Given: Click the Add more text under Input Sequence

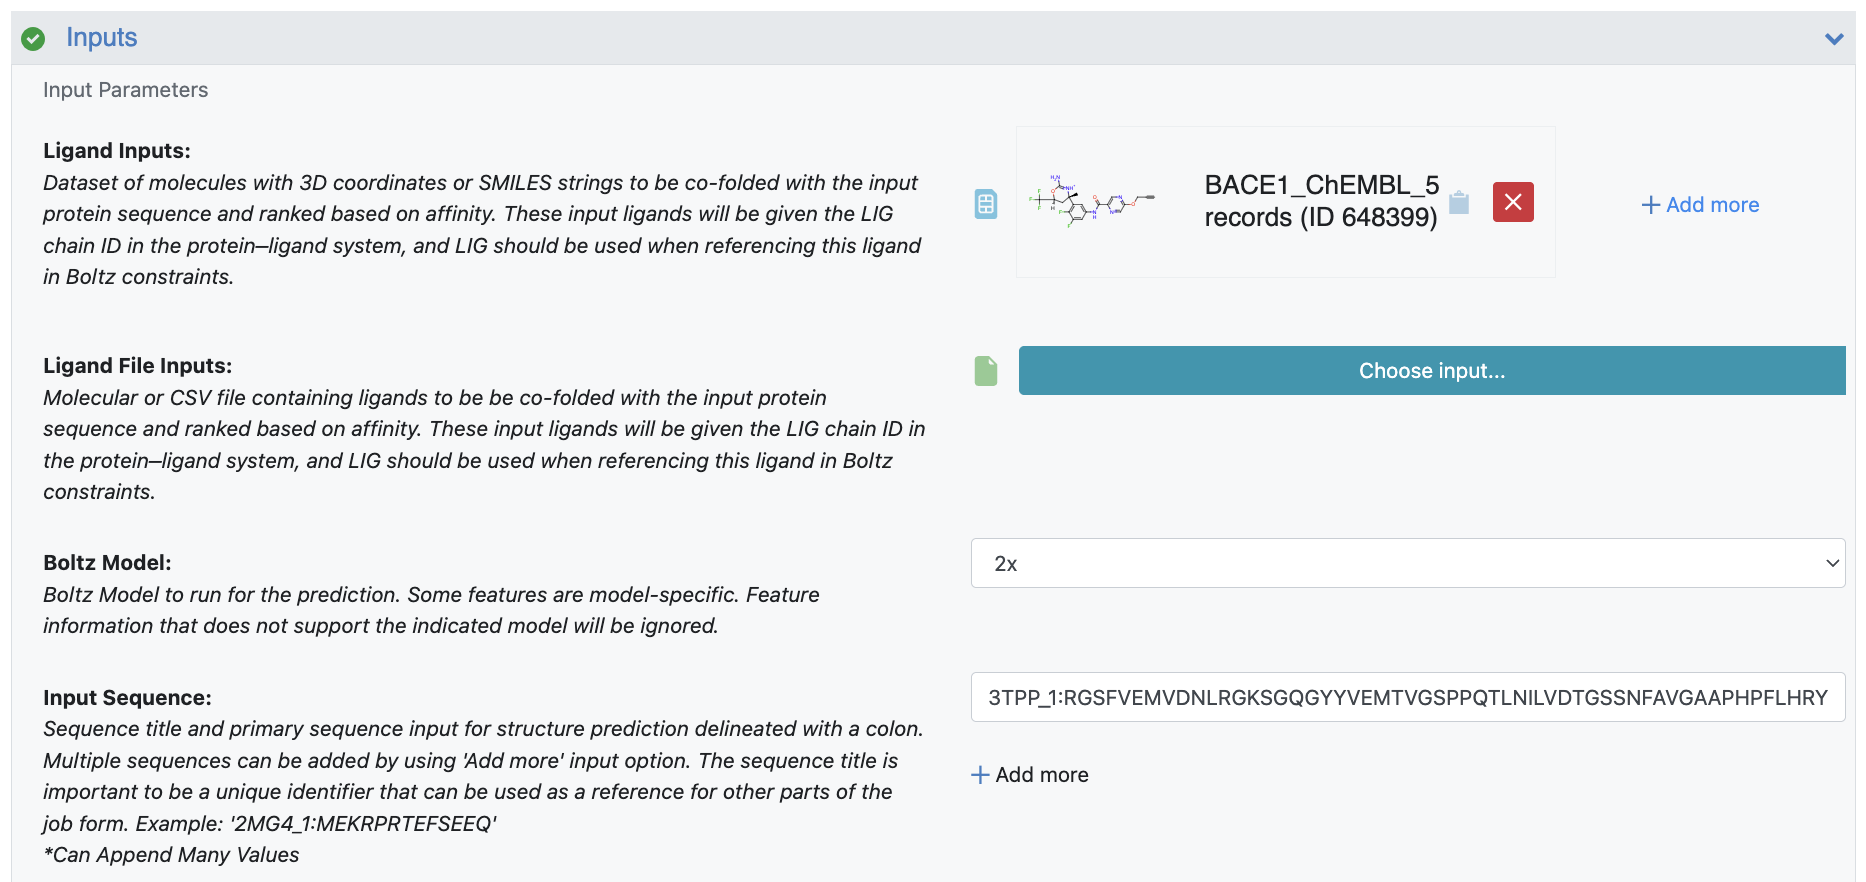Looking at the screenshot, I should 1041,775.
